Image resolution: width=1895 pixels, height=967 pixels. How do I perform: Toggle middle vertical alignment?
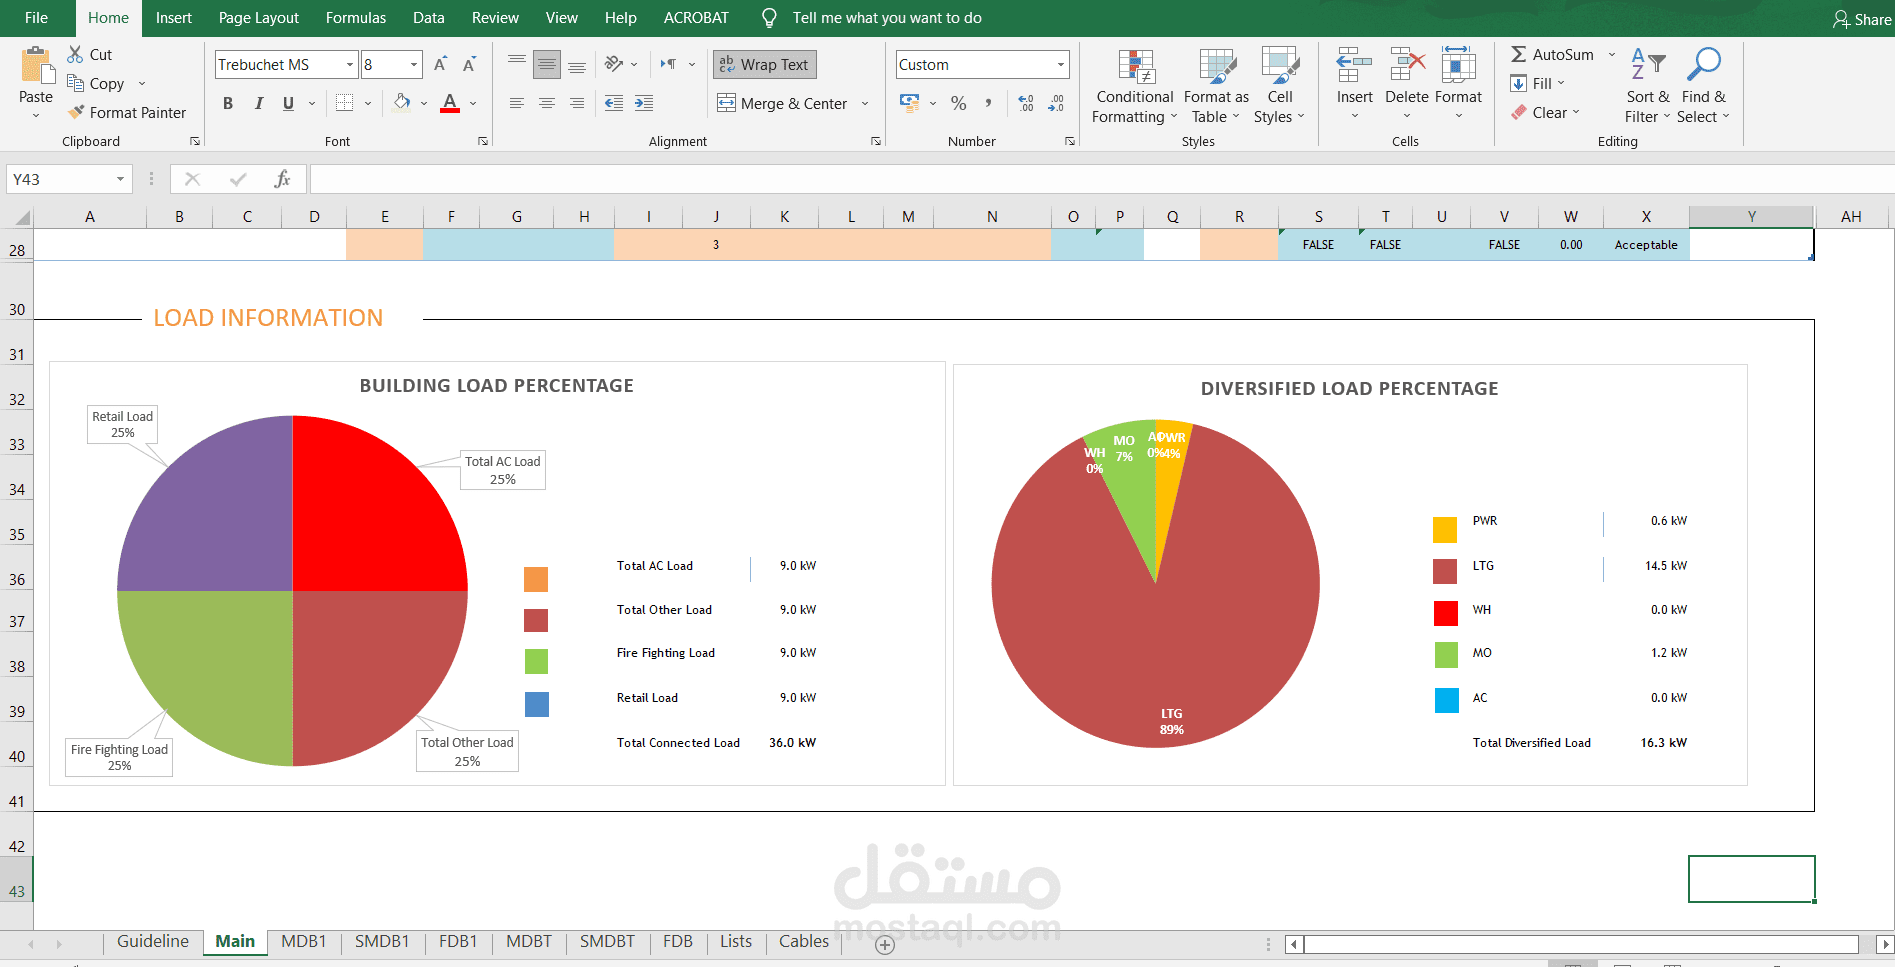coord(547,65)
